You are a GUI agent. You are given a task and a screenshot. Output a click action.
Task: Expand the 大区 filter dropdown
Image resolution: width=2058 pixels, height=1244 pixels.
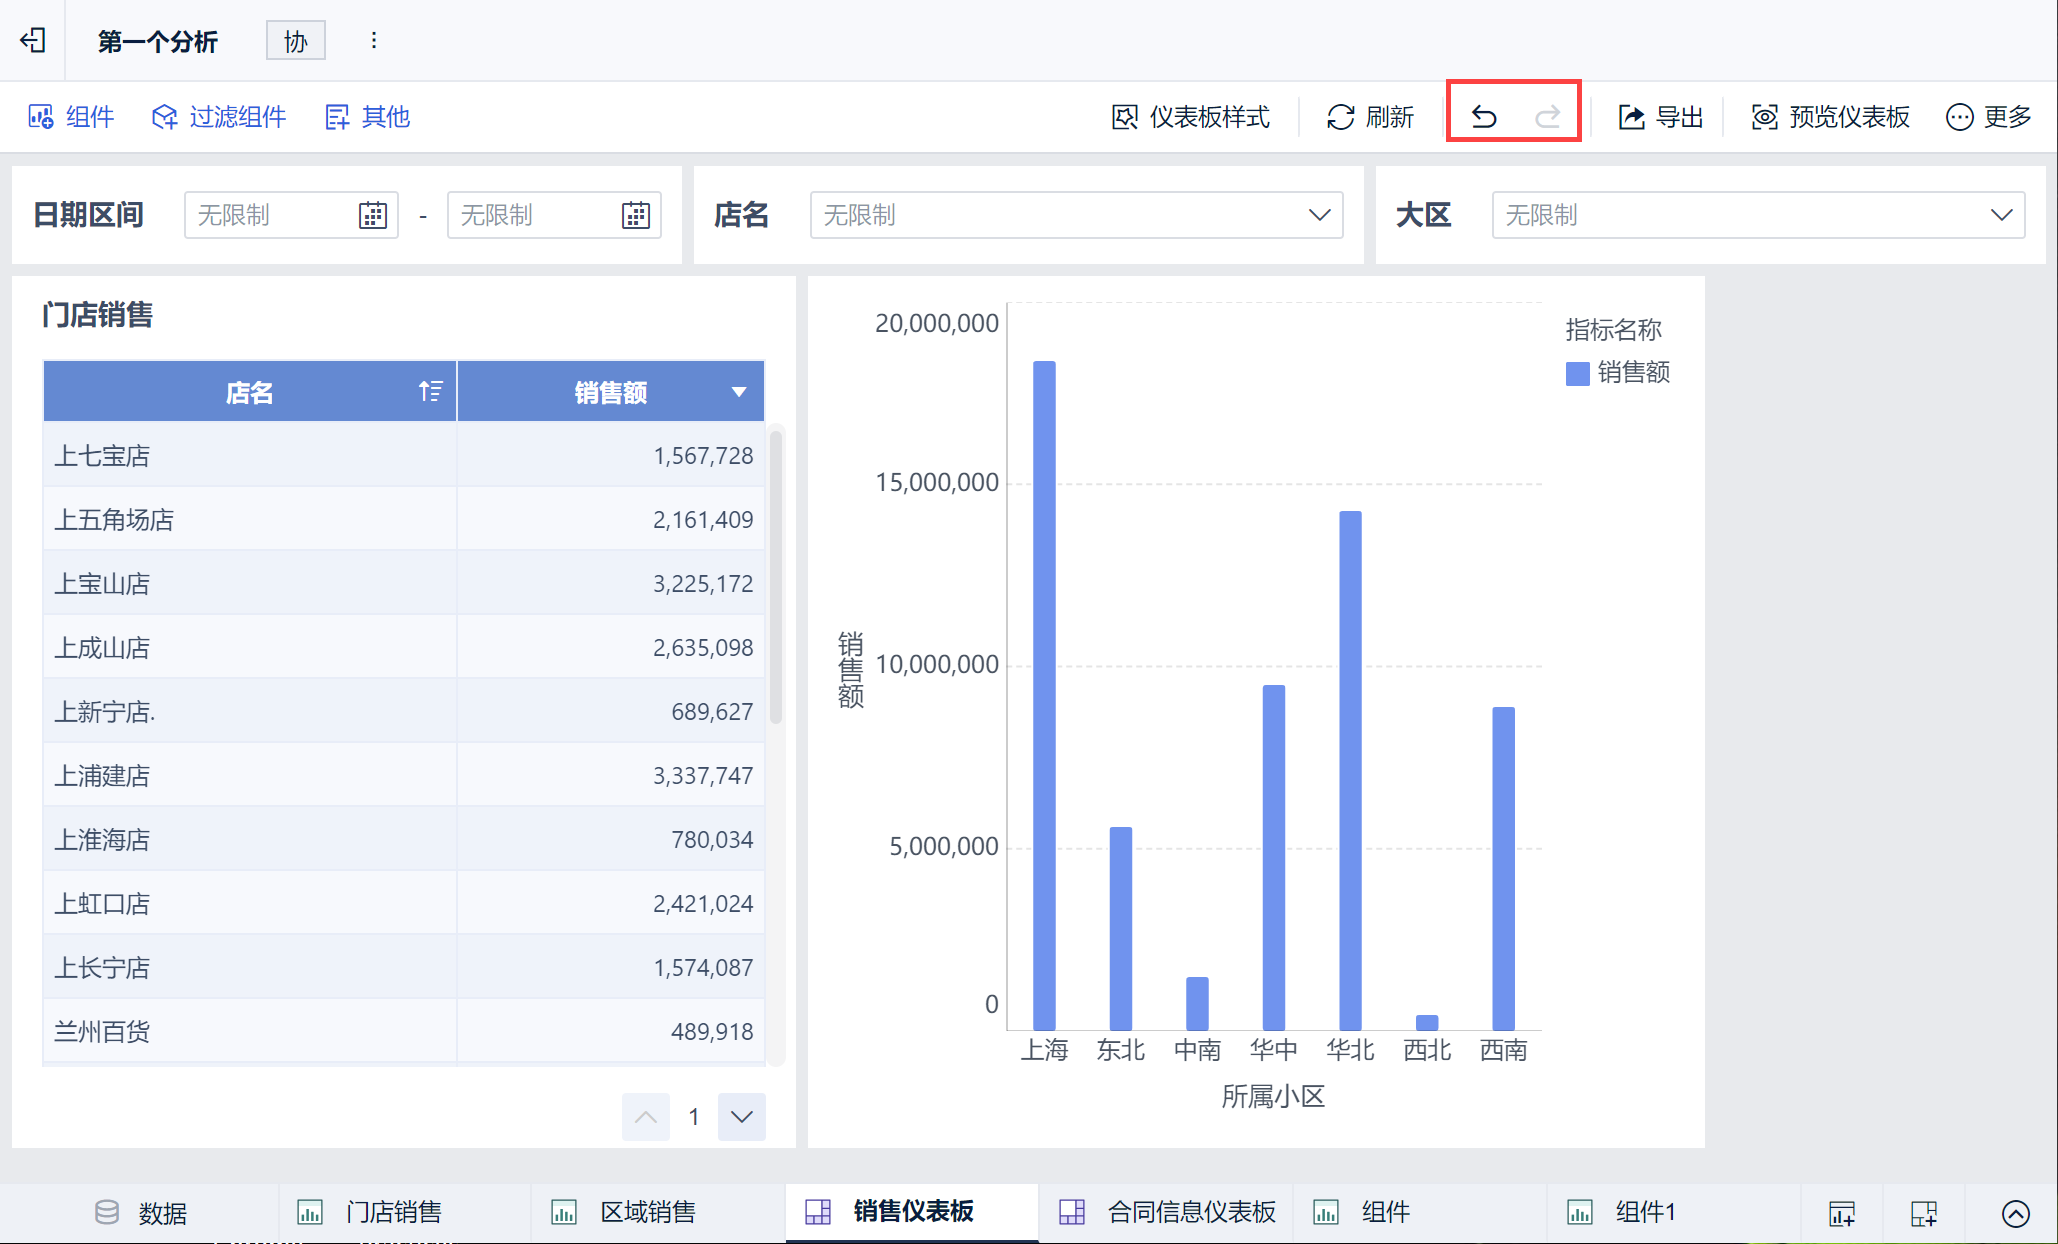click(2001, 215)
